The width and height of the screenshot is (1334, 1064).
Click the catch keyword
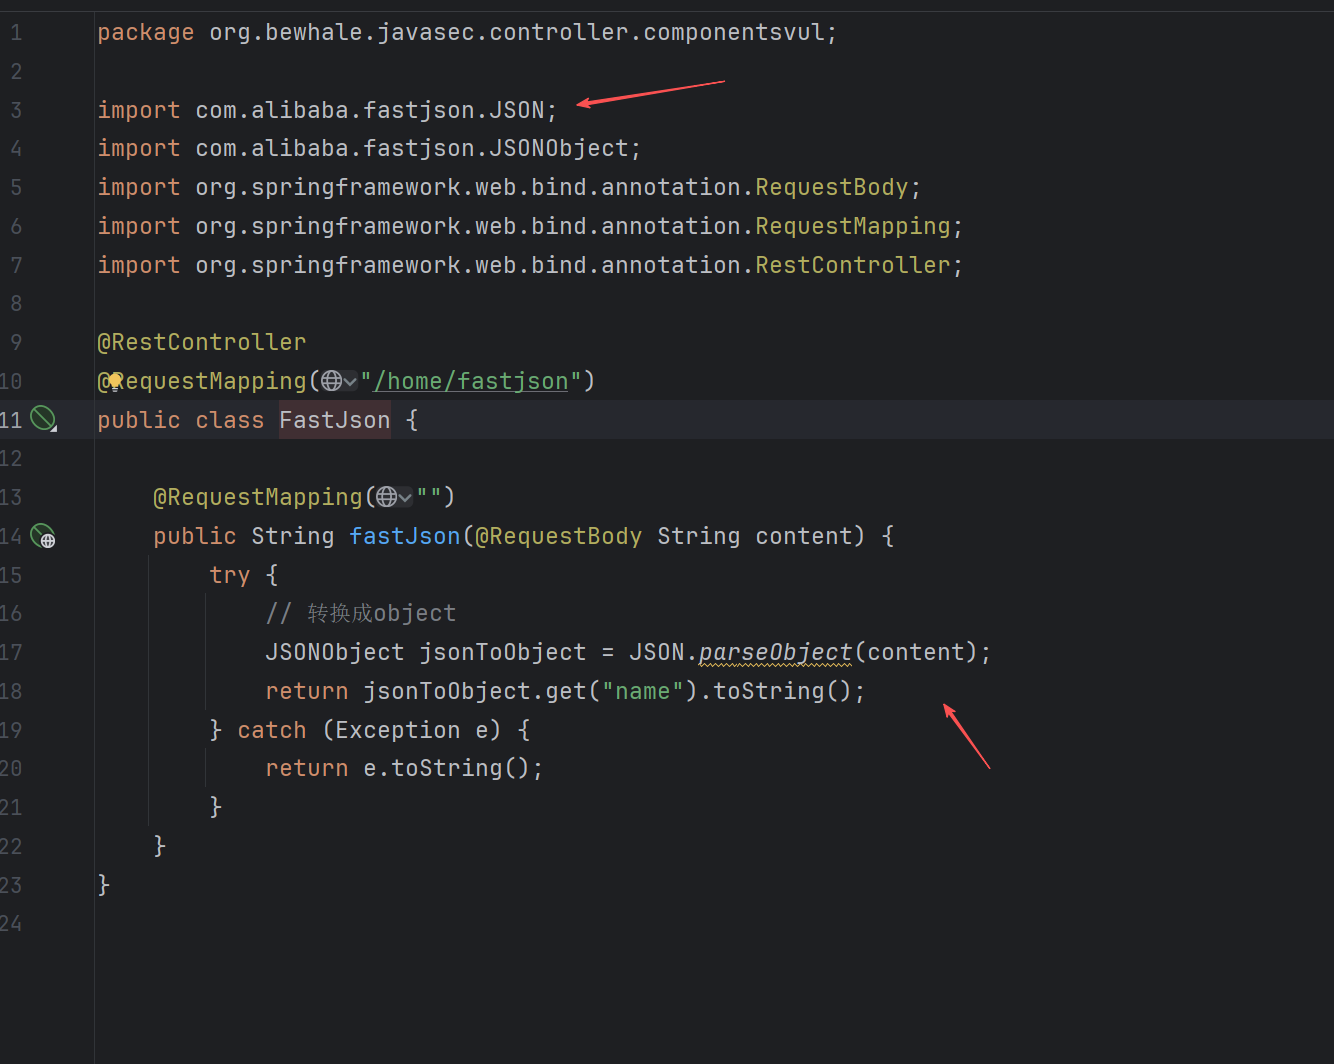(x=271, y=730)
